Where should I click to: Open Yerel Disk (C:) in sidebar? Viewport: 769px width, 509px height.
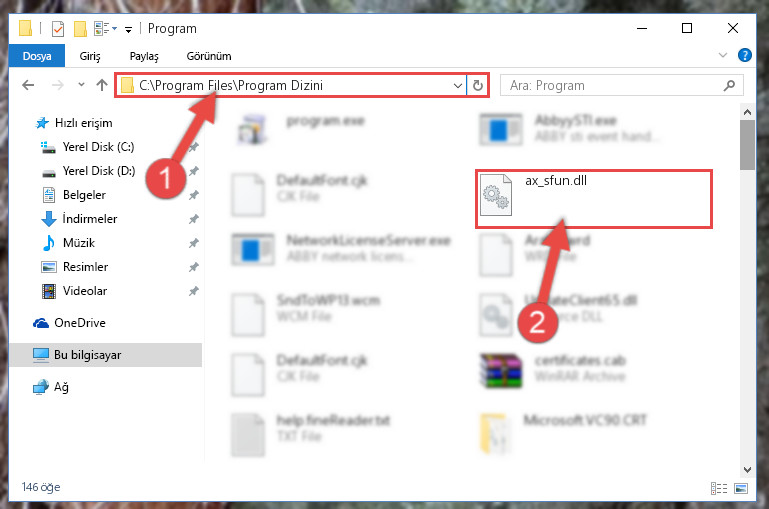coord(98,147)
